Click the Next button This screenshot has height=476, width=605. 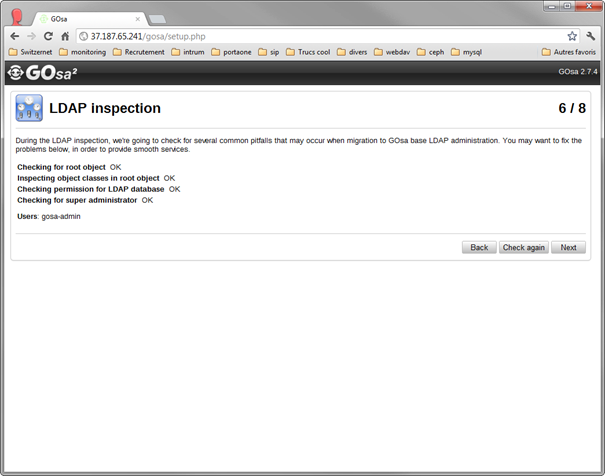pos(568,248)
